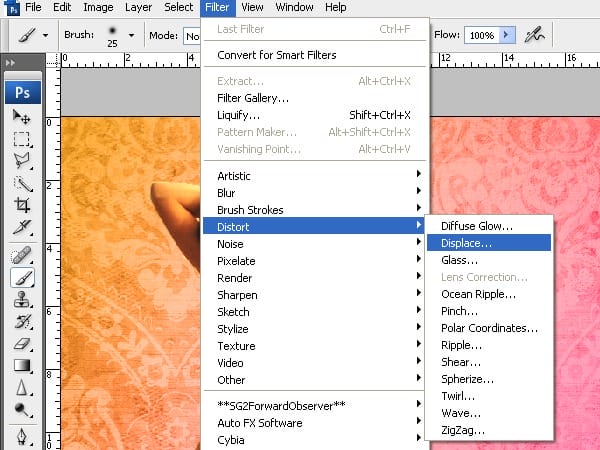Choose Diffuse Glow filter
The height and width of the screenshot is (450, 600).
point(489,226)
